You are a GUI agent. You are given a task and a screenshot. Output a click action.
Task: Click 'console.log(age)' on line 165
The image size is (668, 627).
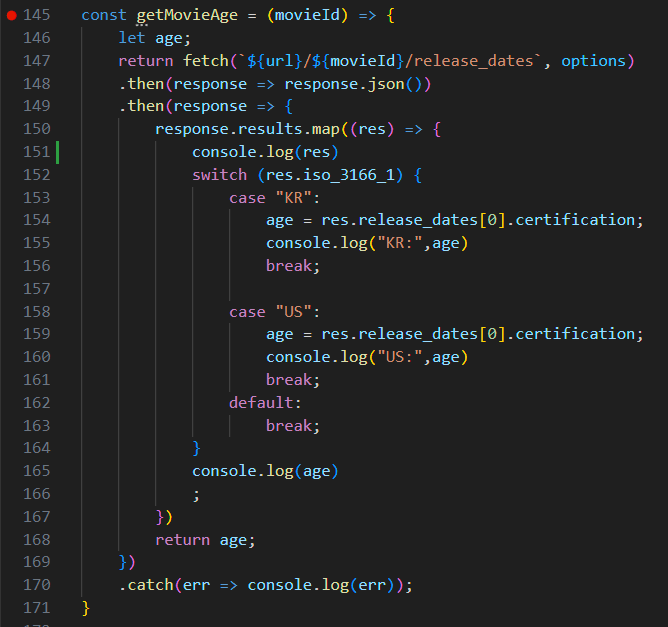265,471
